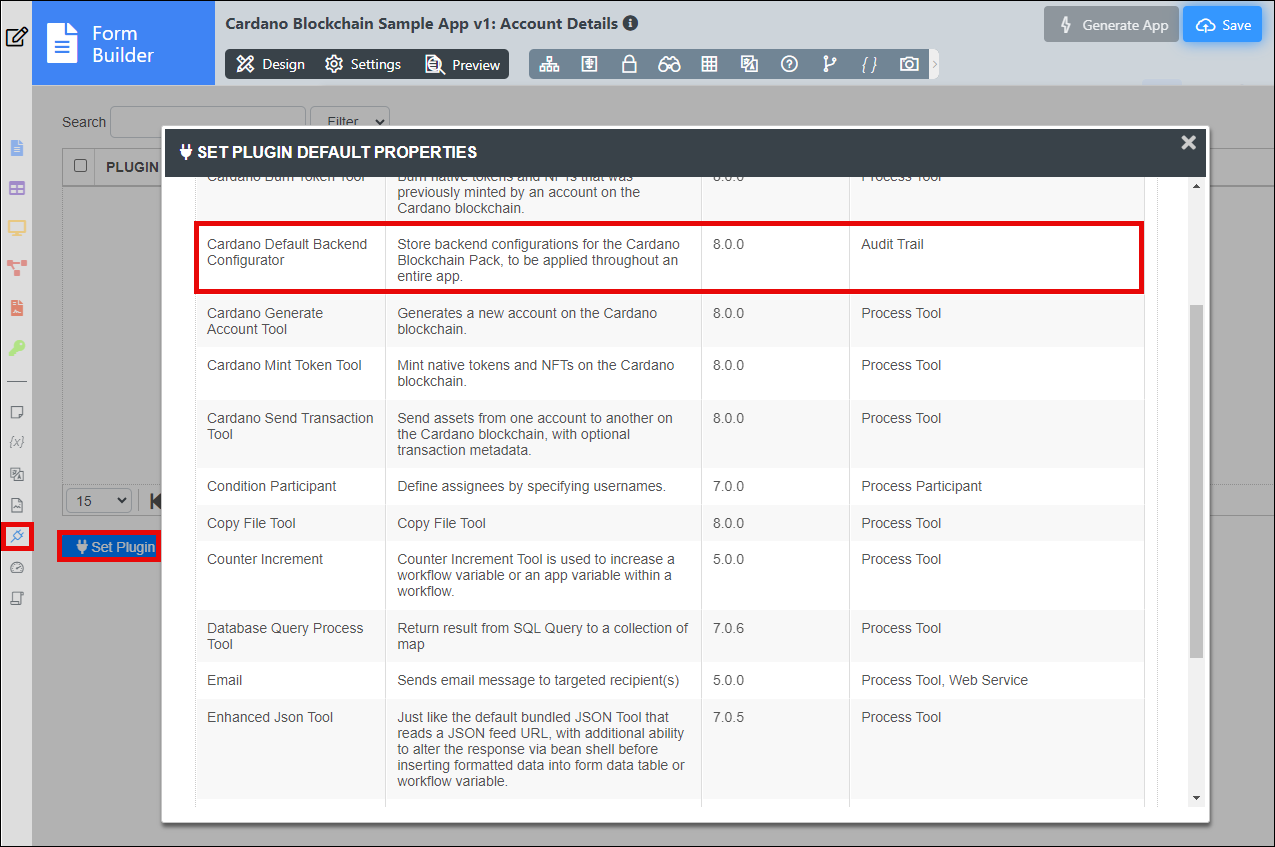
Task: Save the form with the Save button
Action: (x=1223, y=25)
